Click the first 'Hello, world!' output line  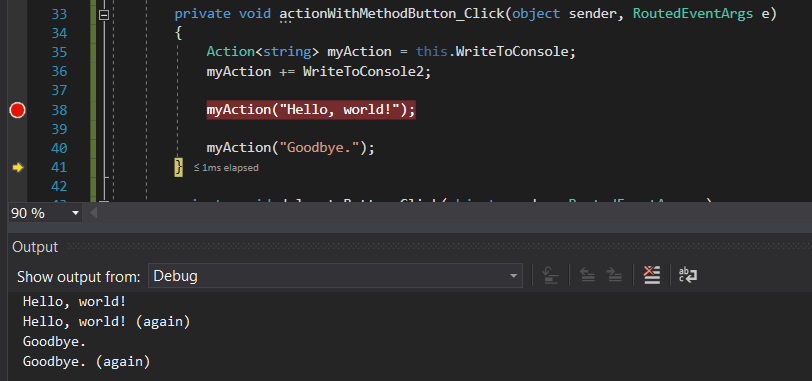click(75, 302)
